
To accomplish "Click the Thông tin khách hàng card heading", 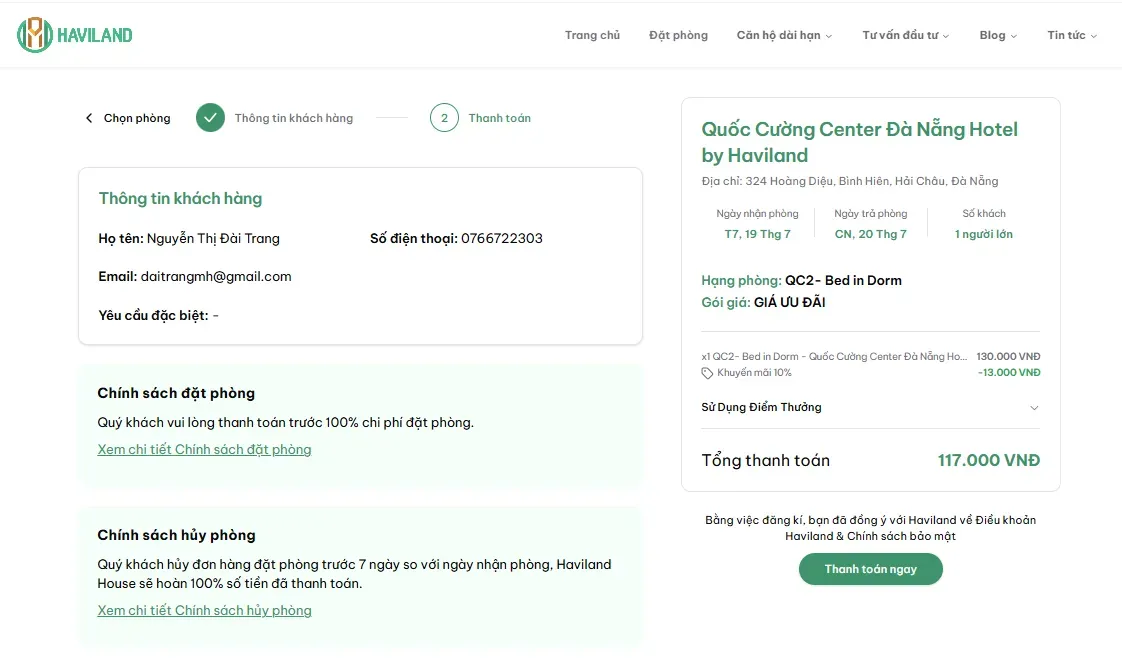I will 180,198.
